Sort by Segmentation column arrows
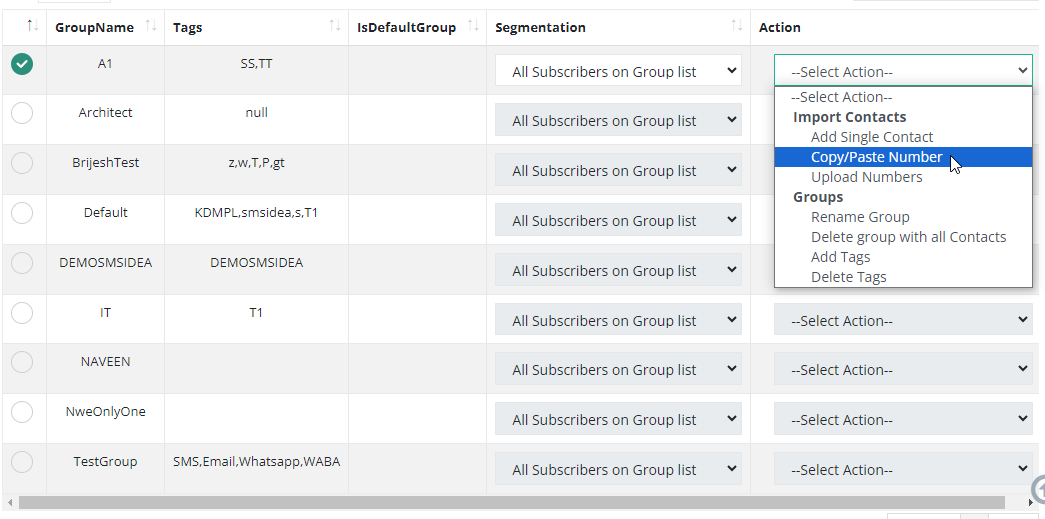Viewport: 1045px width, 519px height. [737, 26]
